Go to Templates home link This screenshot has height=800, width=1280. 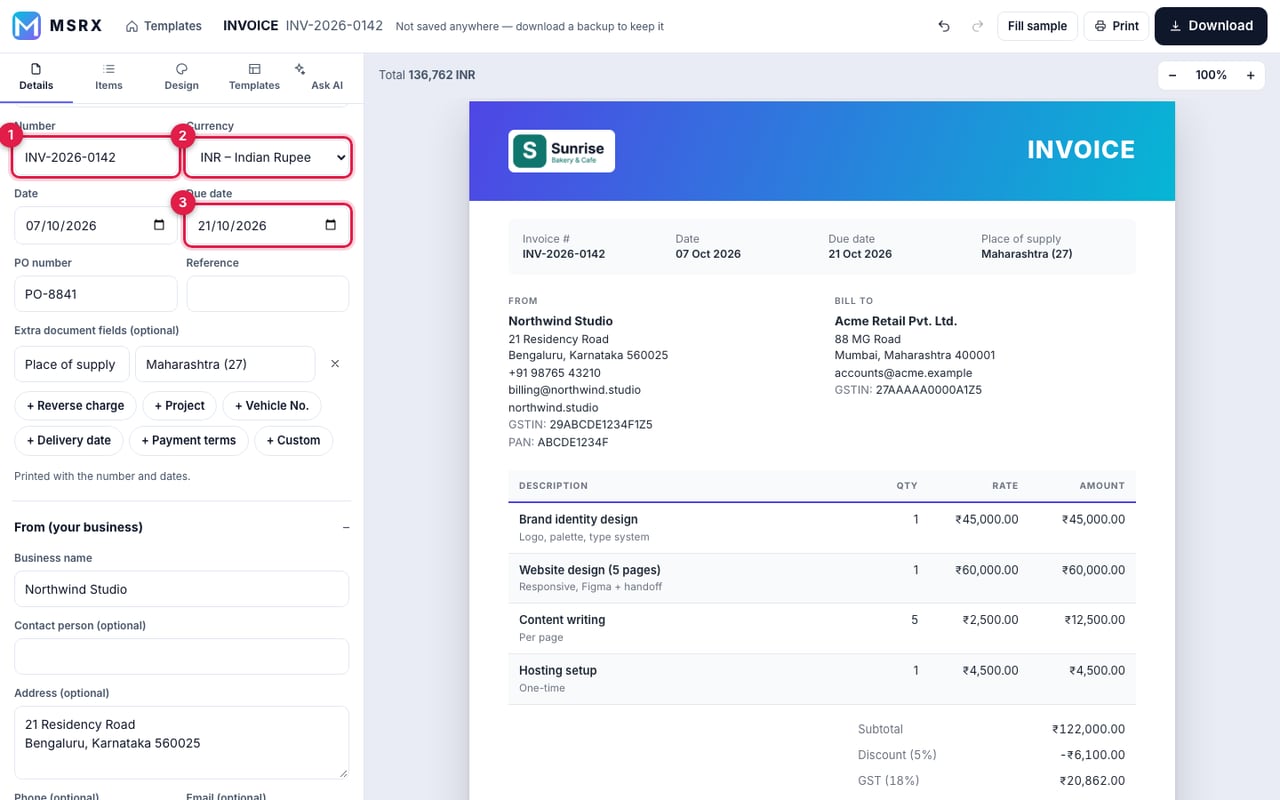pyautogui.click(x=164, y=26)
